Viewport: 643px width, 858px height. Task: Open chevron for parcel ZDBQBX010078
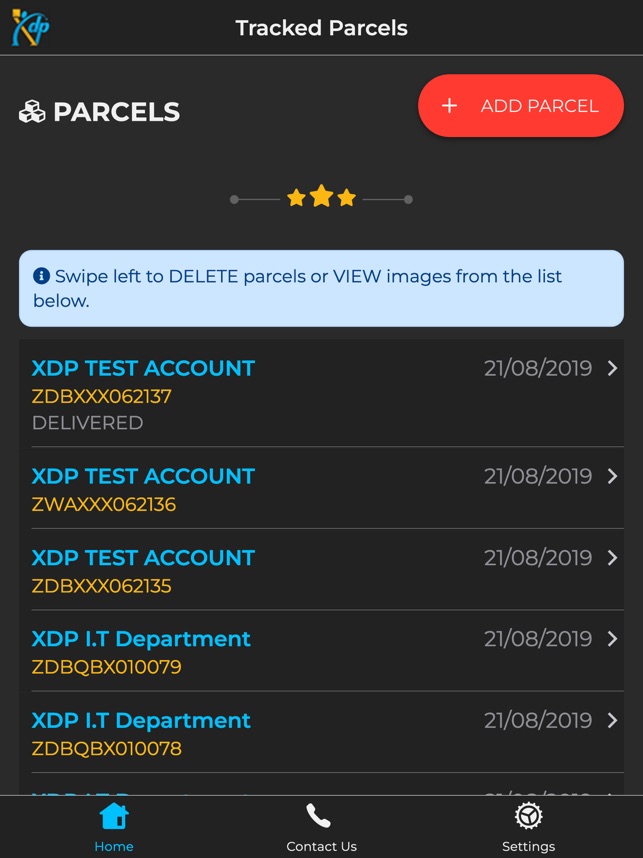click(612, 720)
